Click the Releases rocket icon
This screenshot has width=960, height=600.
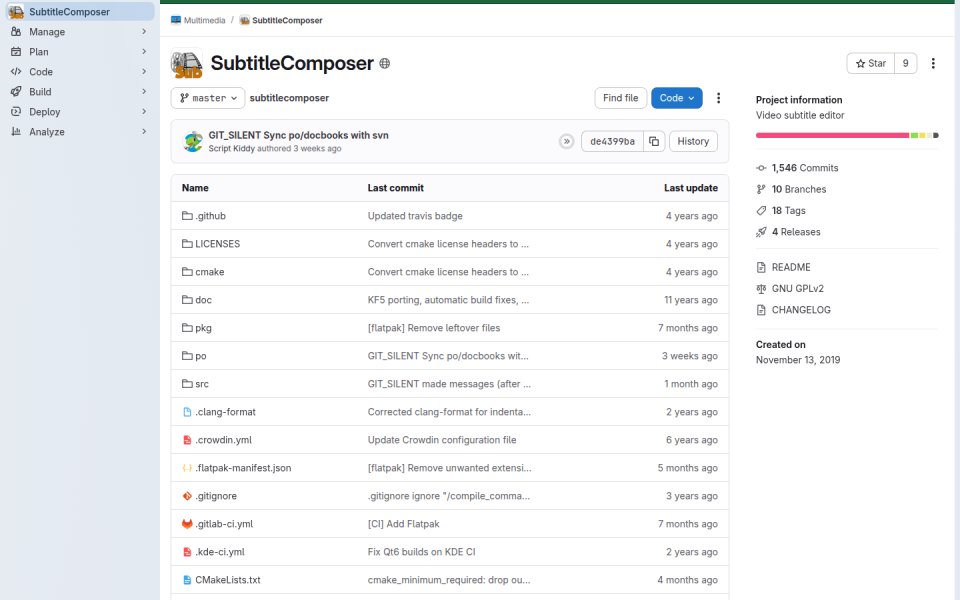pos(761,232)
